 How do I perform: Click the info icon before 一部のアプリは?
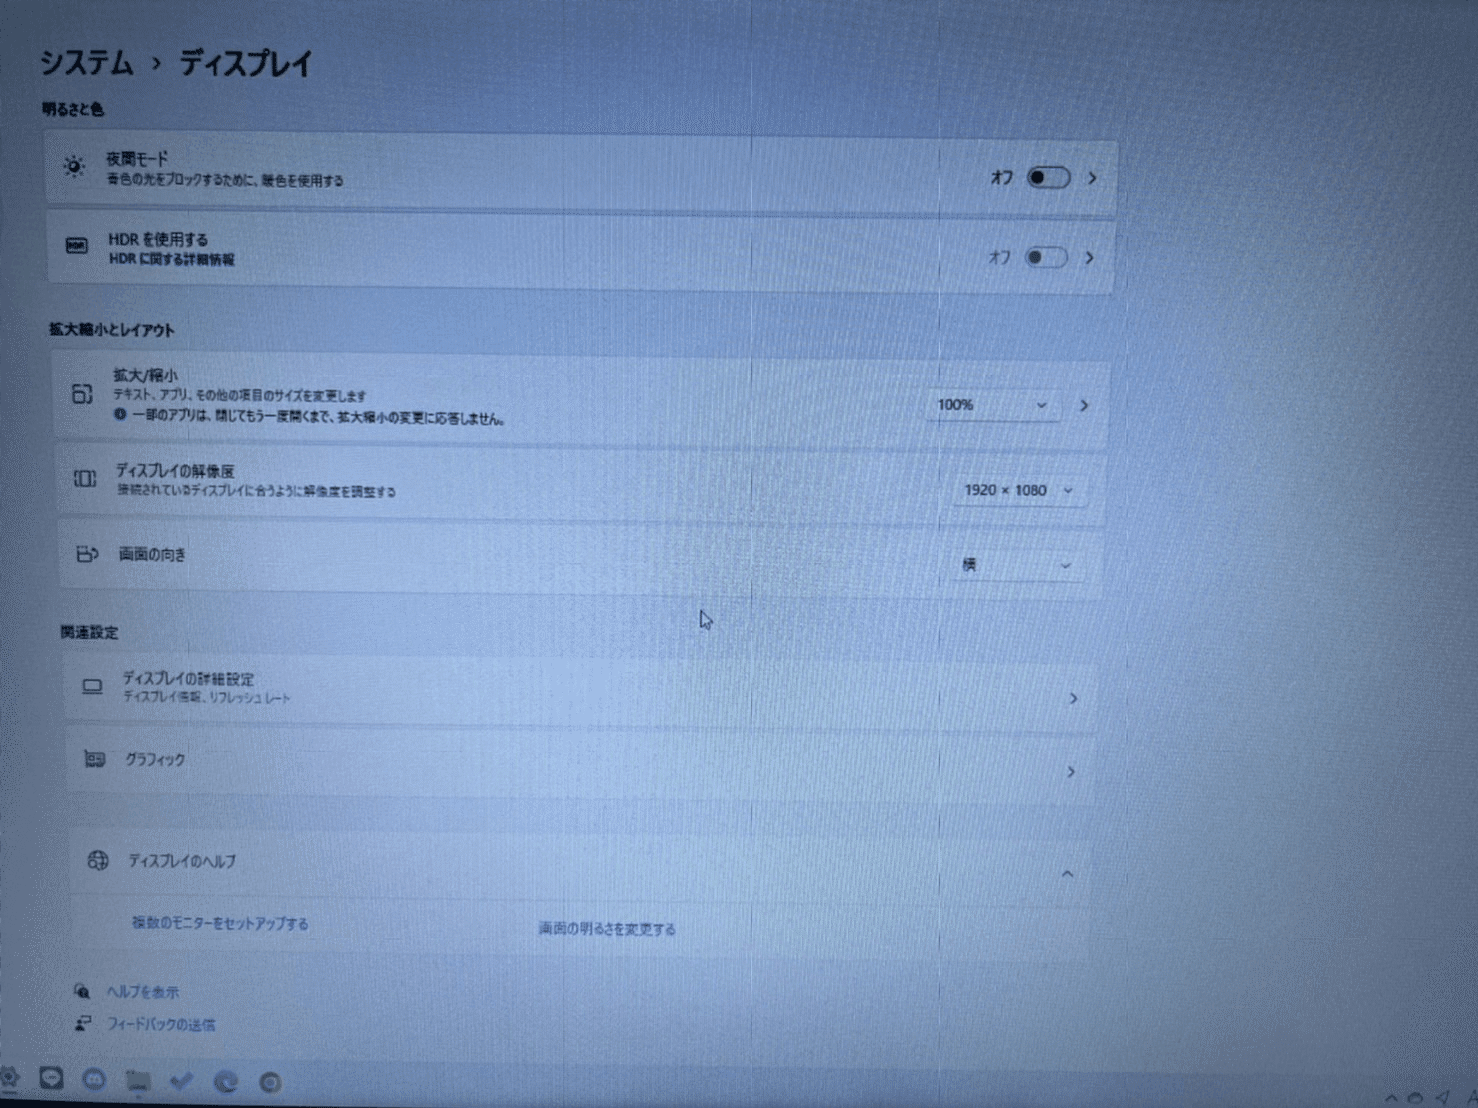(x=120, y=414)
